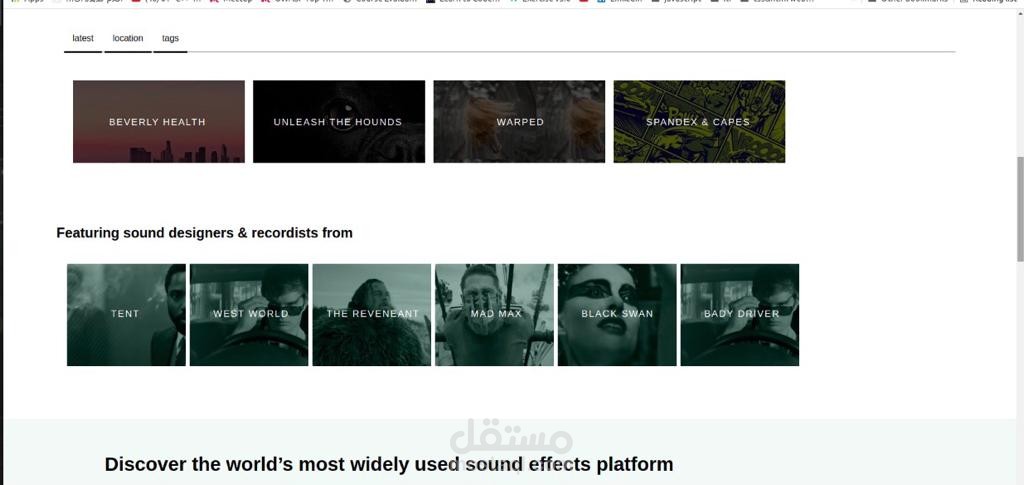Switch to the latest tab

click(83, 39)
